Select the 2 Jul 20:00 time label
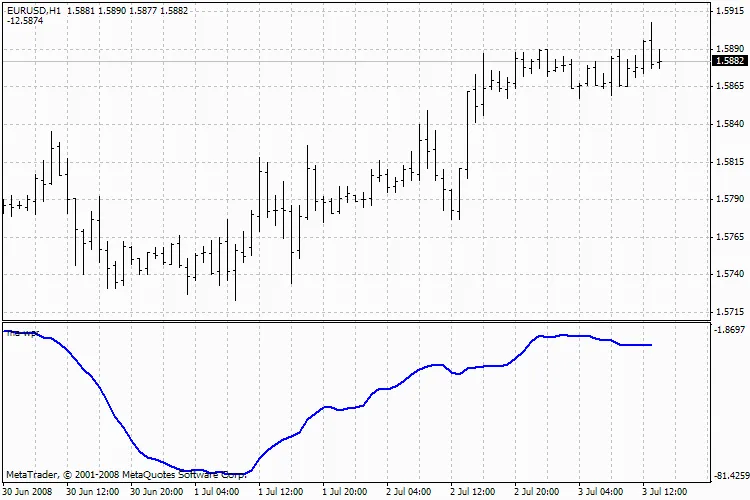This screenshot has width=750, height=500. tap(536, 492)
